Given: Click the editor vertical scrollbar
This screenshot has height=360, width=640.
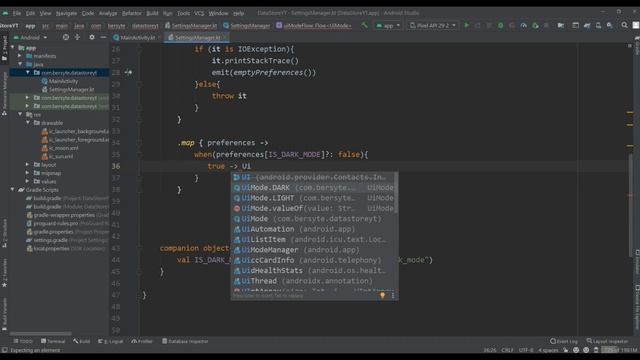Looking at the screenshot, I should pos(630,204).
